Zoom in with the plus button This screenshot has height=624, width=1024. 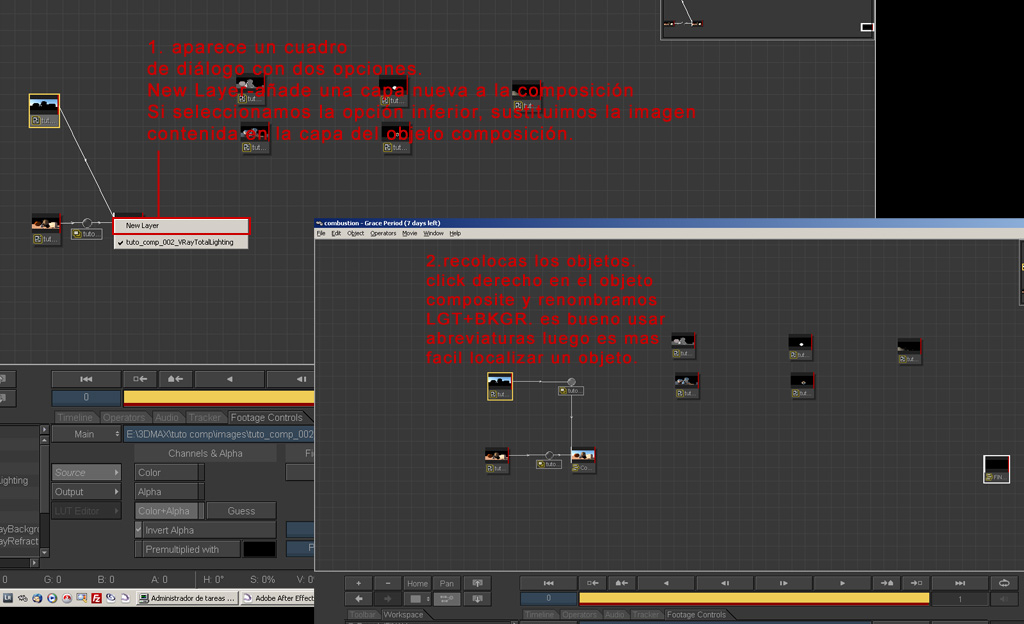[x=359, y=583]
